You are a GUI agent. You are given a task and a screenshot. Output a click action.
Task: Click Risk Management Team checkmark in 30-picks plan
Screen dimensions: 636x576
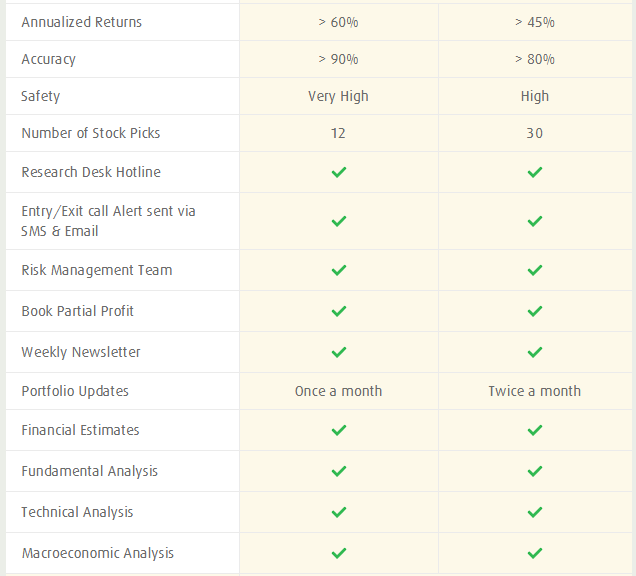(x=535, y=270)
